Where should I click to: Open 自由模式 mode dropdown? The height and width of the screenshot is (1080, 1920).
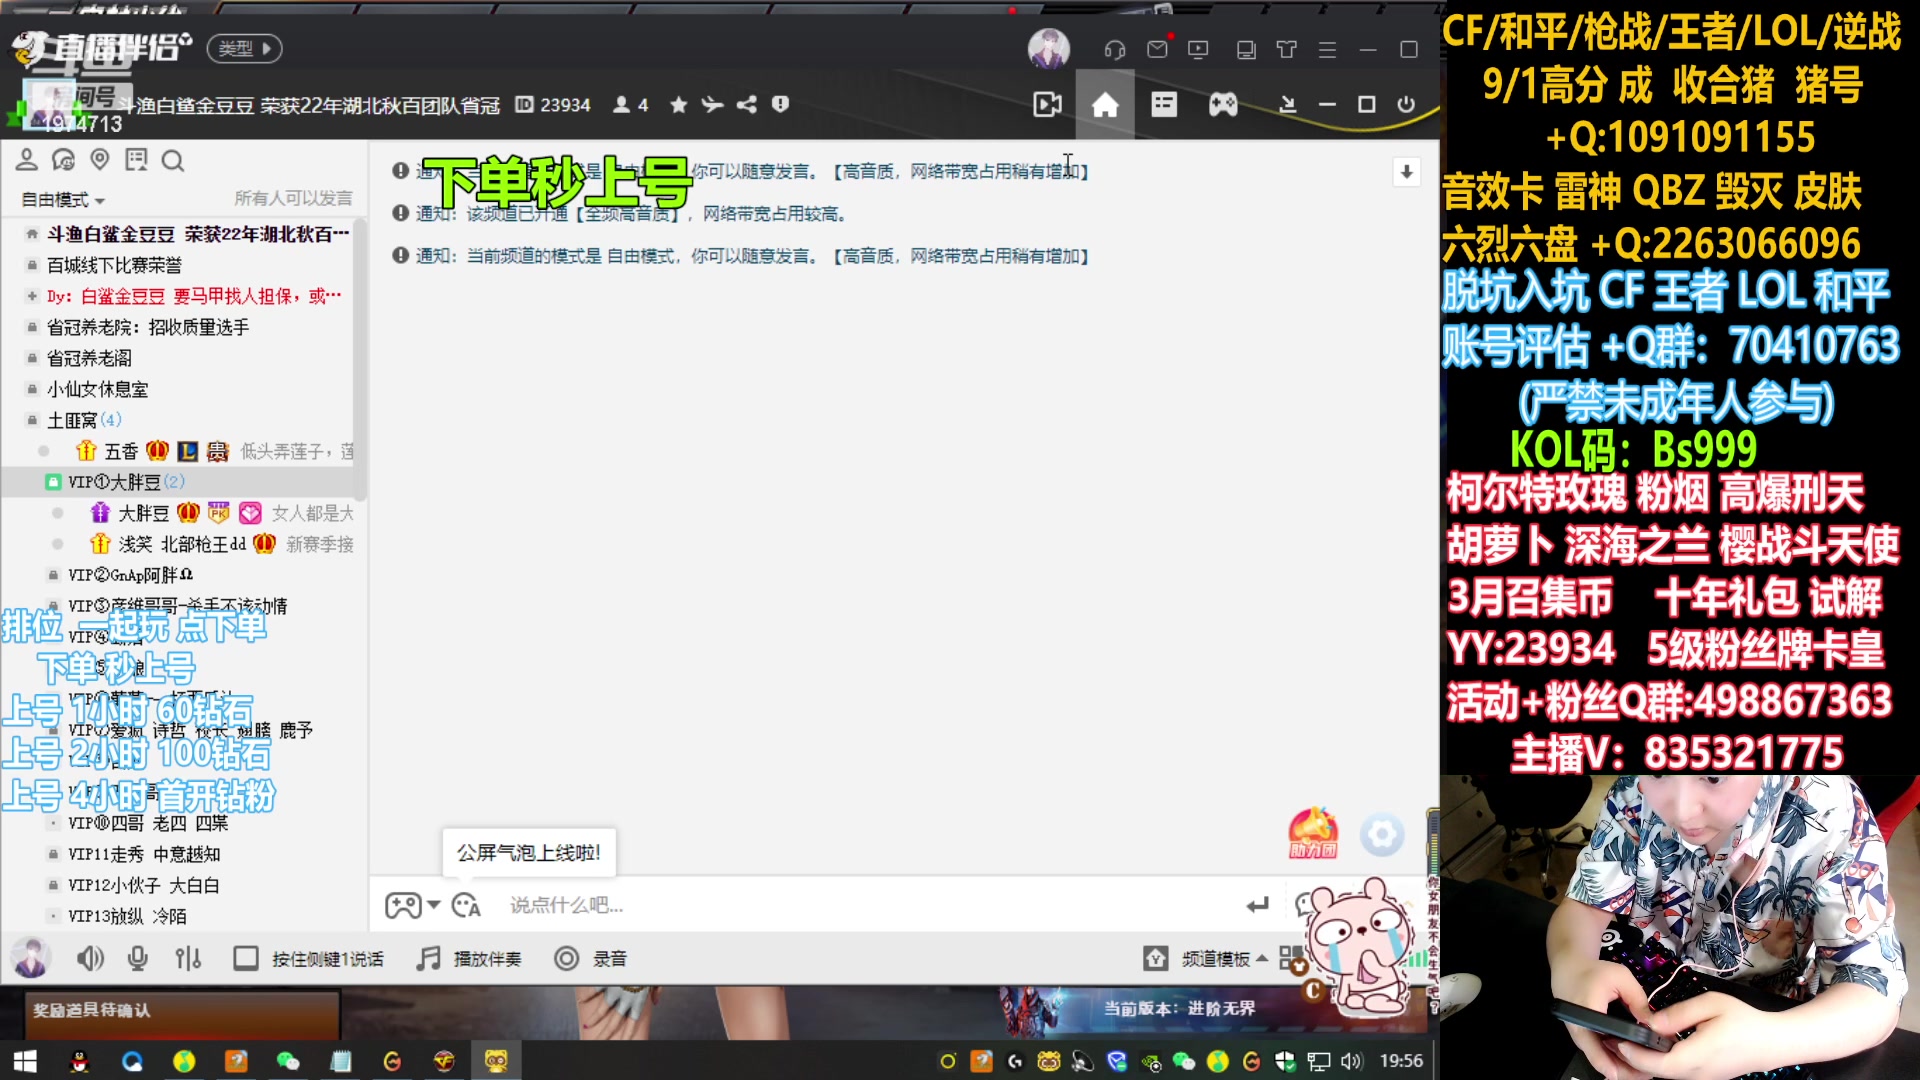[x=63, y=200]
